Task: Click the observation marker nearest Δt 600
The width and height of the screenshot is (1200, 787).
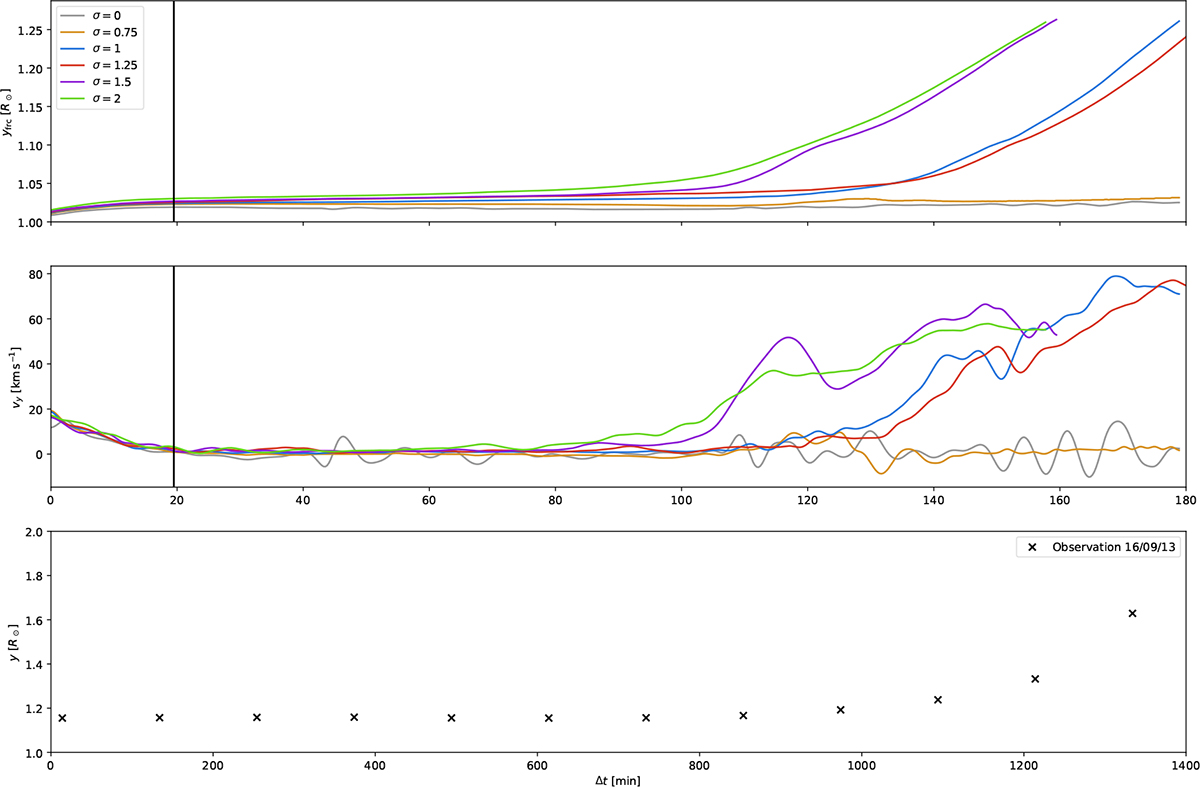Action: pos(548,718)
